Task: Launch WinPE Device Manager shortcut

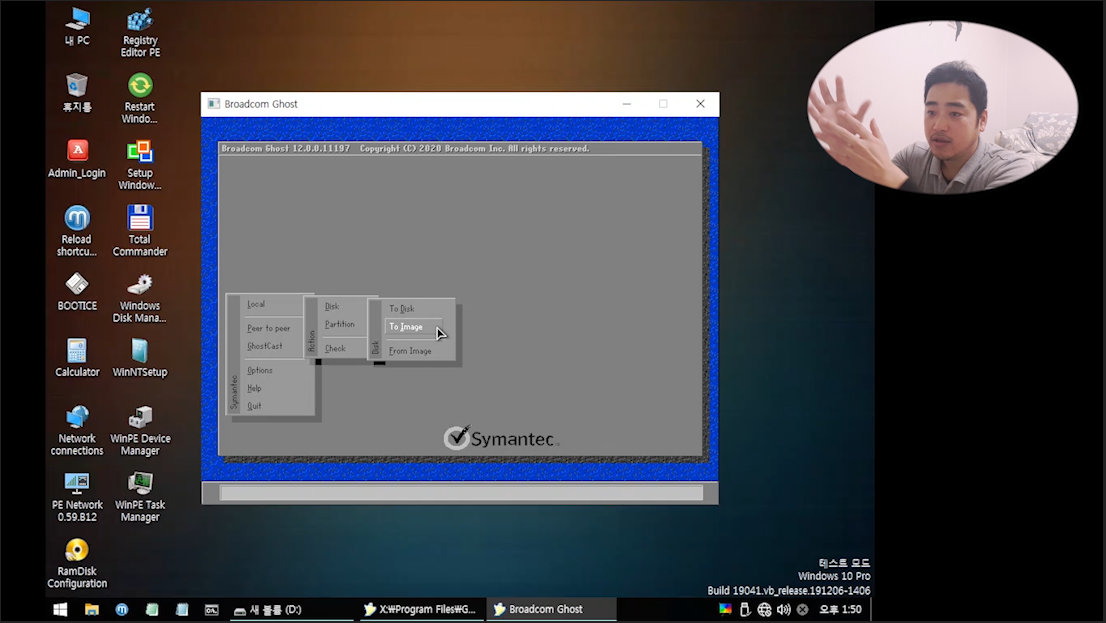Action: click(x=140, y=430)
